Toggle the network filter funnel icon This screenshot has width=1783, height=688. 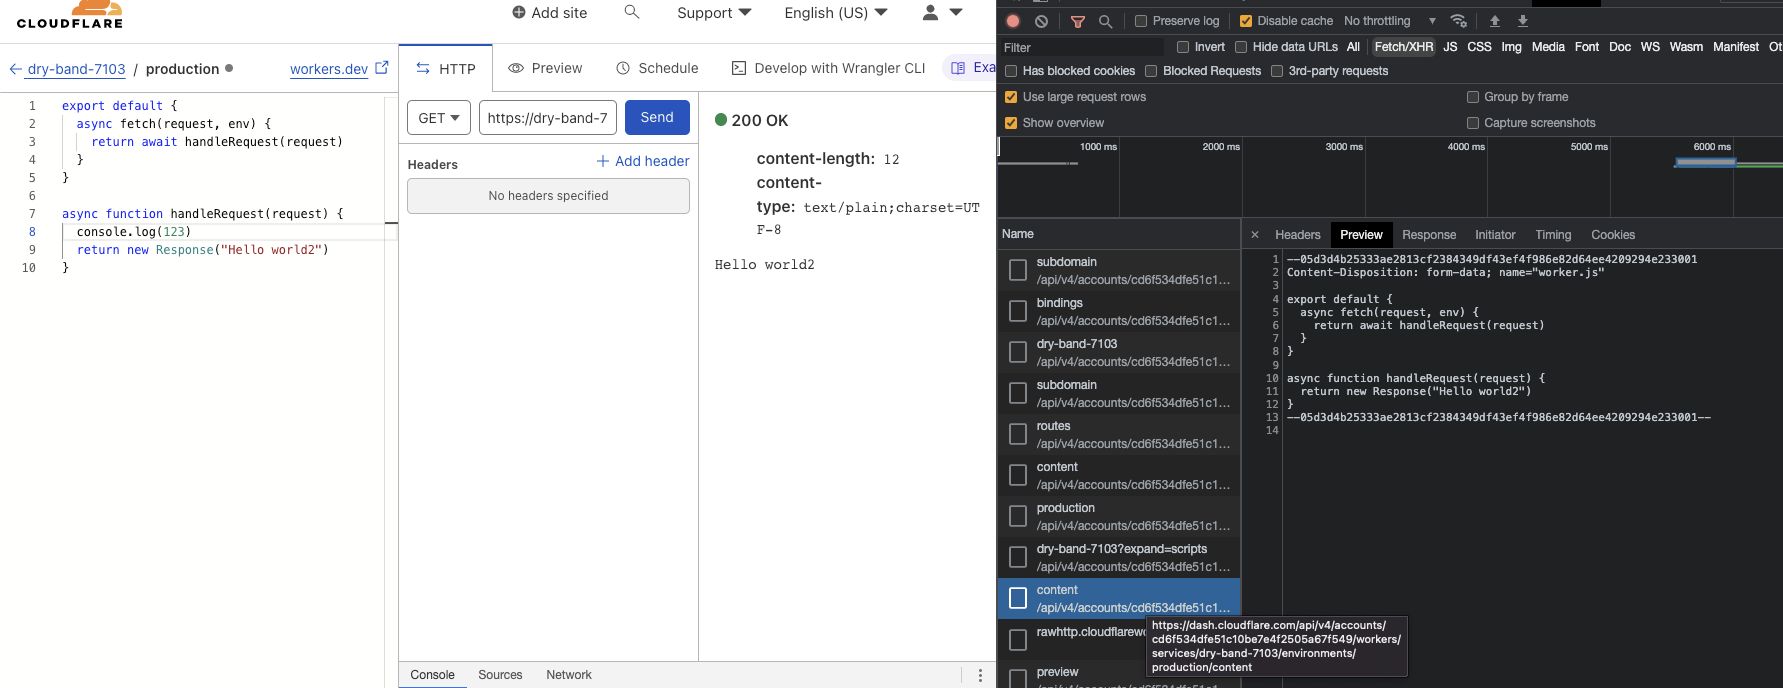(x=1078, y=21)
